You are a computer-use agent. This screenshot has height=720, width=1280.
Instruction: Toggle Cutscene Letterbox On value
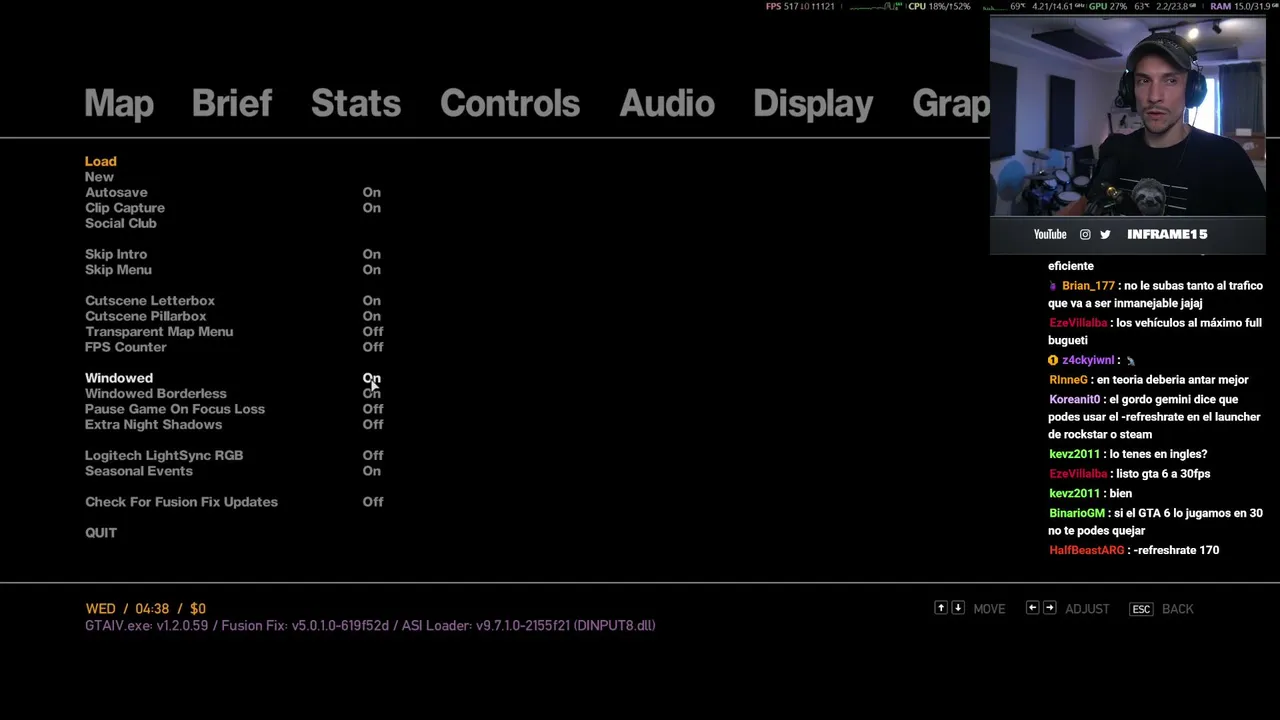coord(372,301)
